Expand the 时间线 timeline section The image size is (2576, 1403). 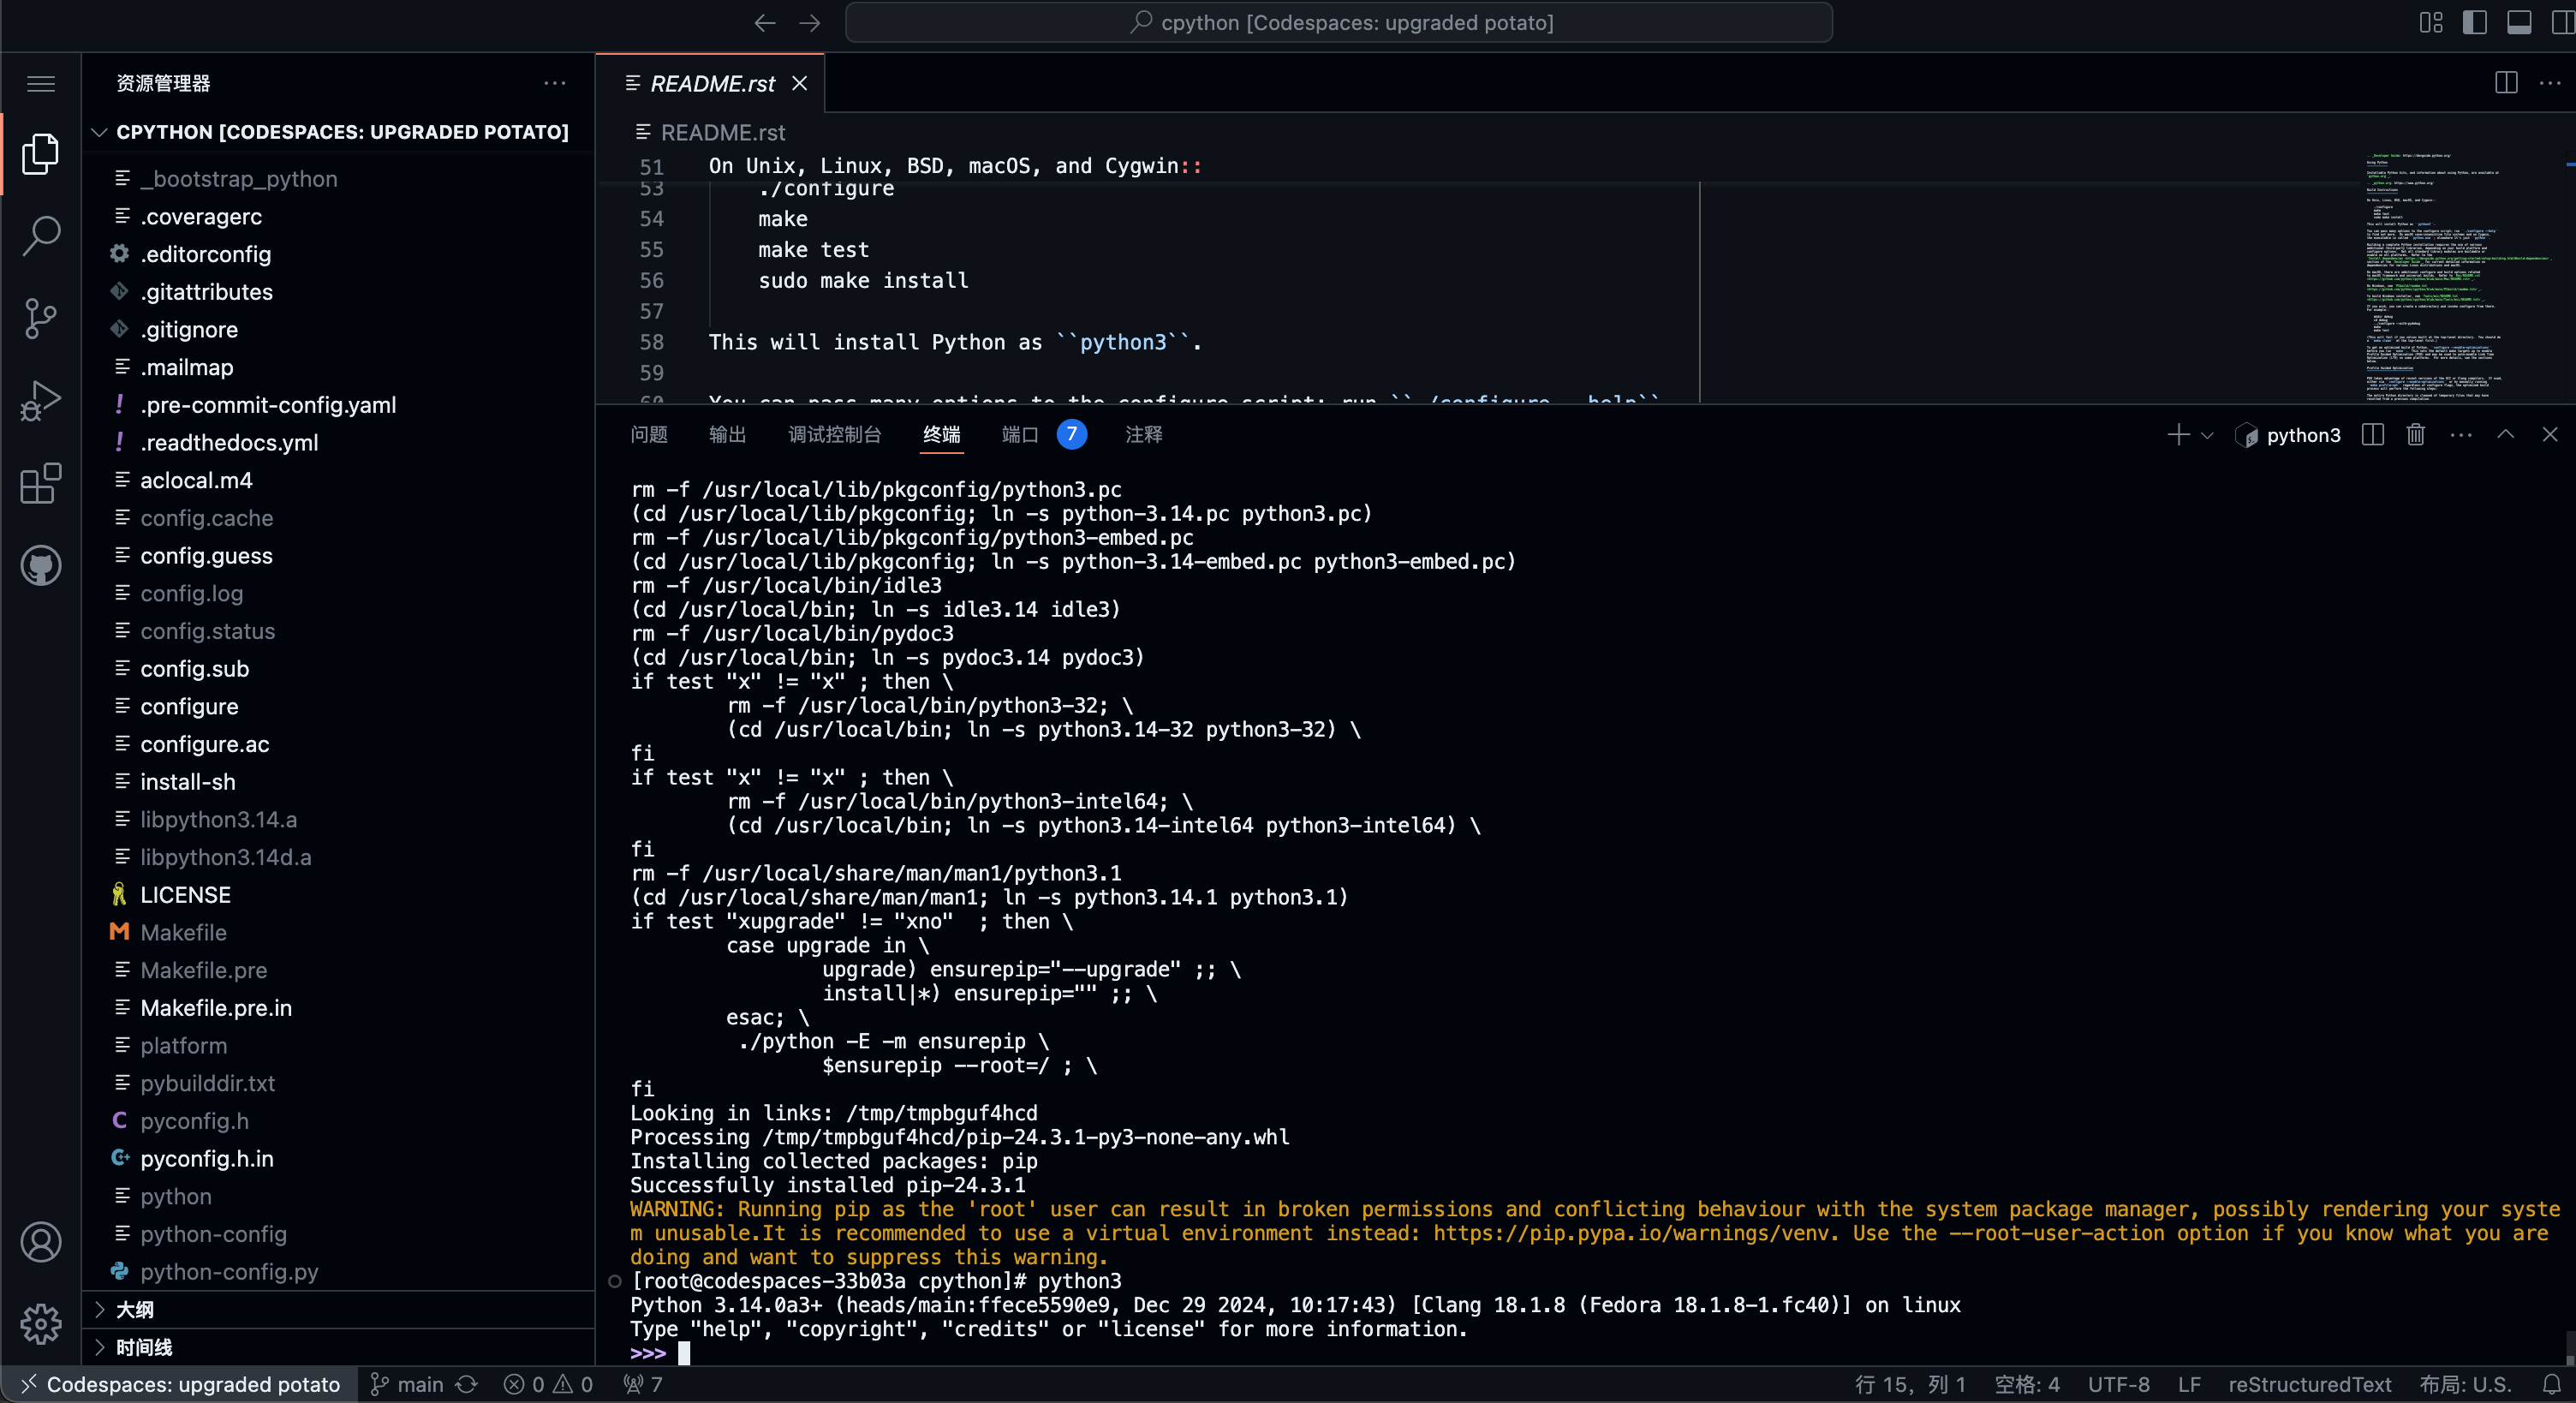point(144,1347)
